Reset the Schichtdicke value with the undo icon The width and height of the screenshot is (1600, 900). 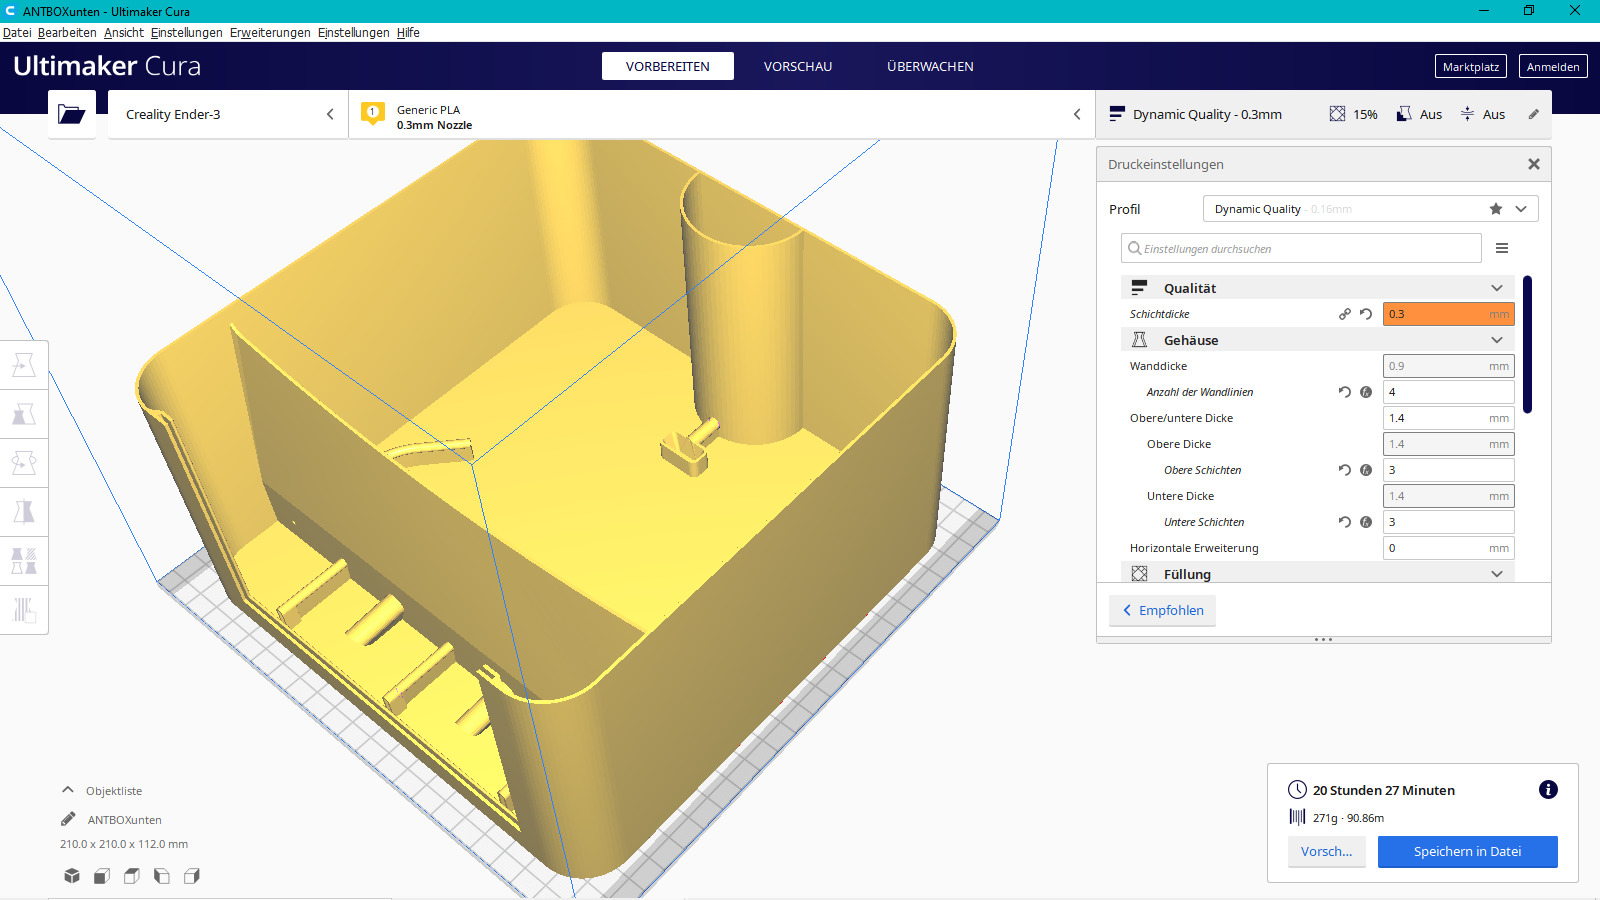pos(1366,314)
